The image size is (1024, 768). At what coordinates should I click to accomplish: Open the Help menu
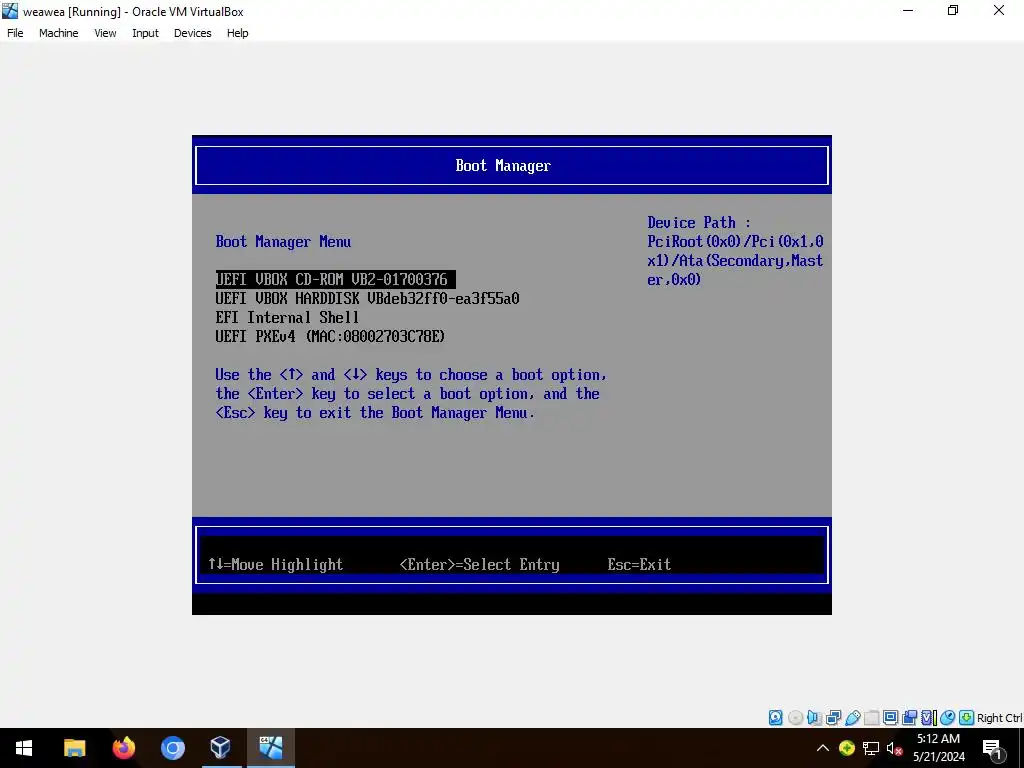tap(238, 33)
